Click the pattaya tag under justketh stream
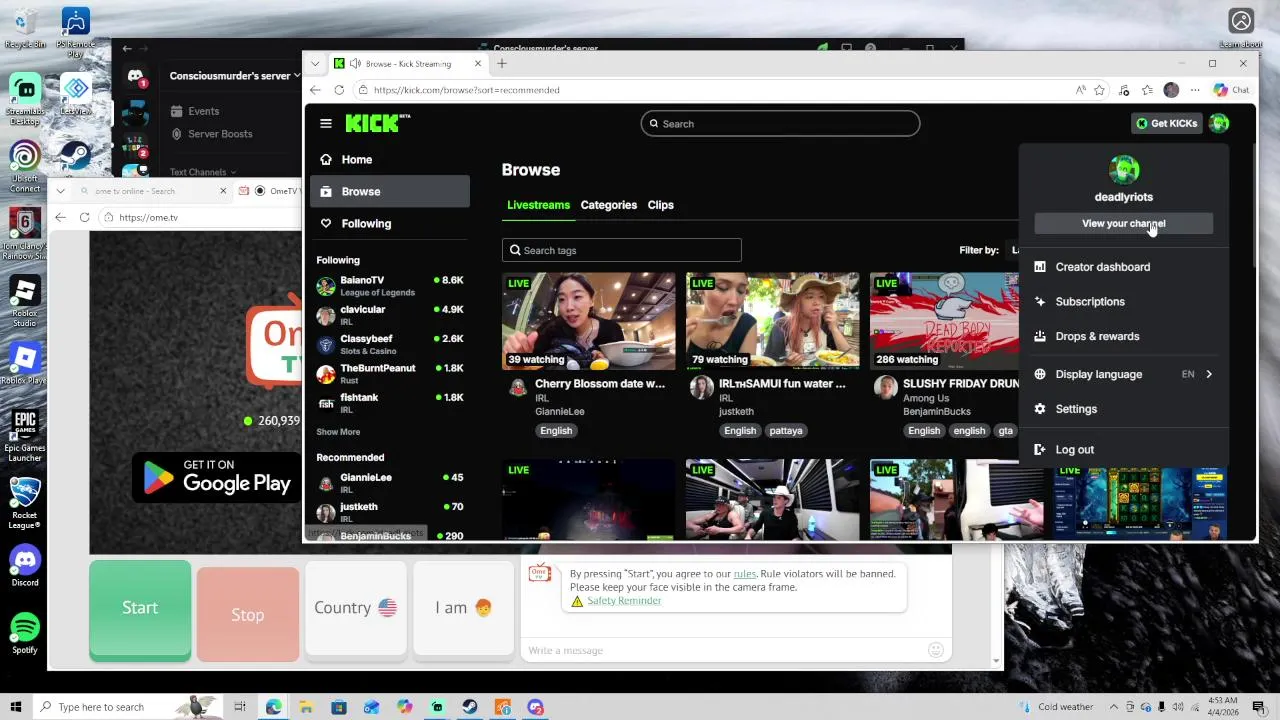The image size is (1280, 720). tap(786, 431)
